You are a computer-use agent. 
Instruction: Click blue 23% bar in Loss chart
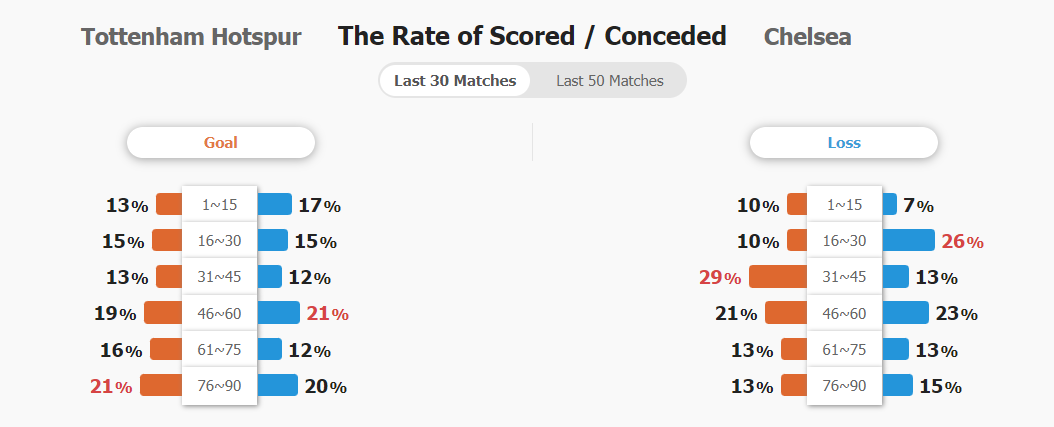click(905, 313)
